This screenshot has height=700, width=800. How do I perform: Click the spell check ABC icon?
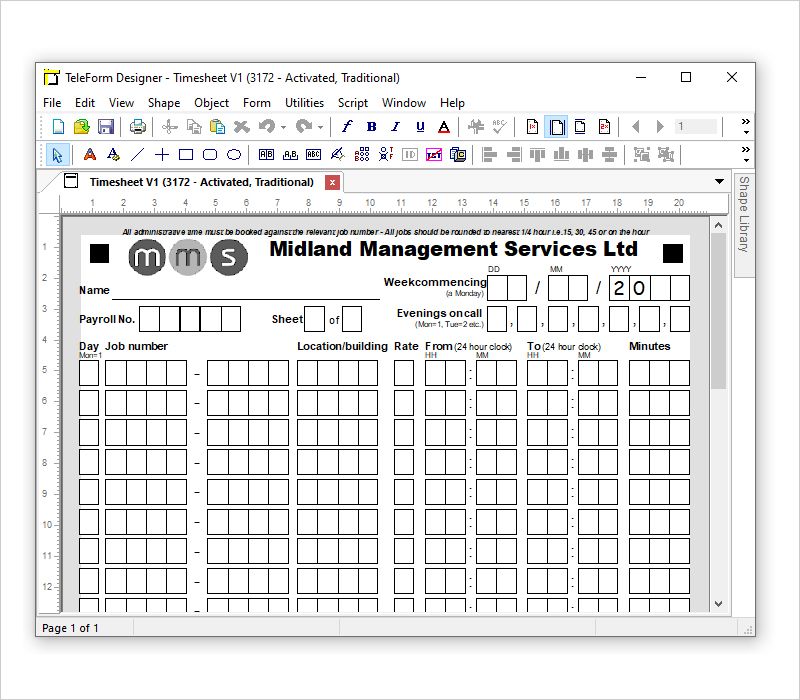point(499,127)
